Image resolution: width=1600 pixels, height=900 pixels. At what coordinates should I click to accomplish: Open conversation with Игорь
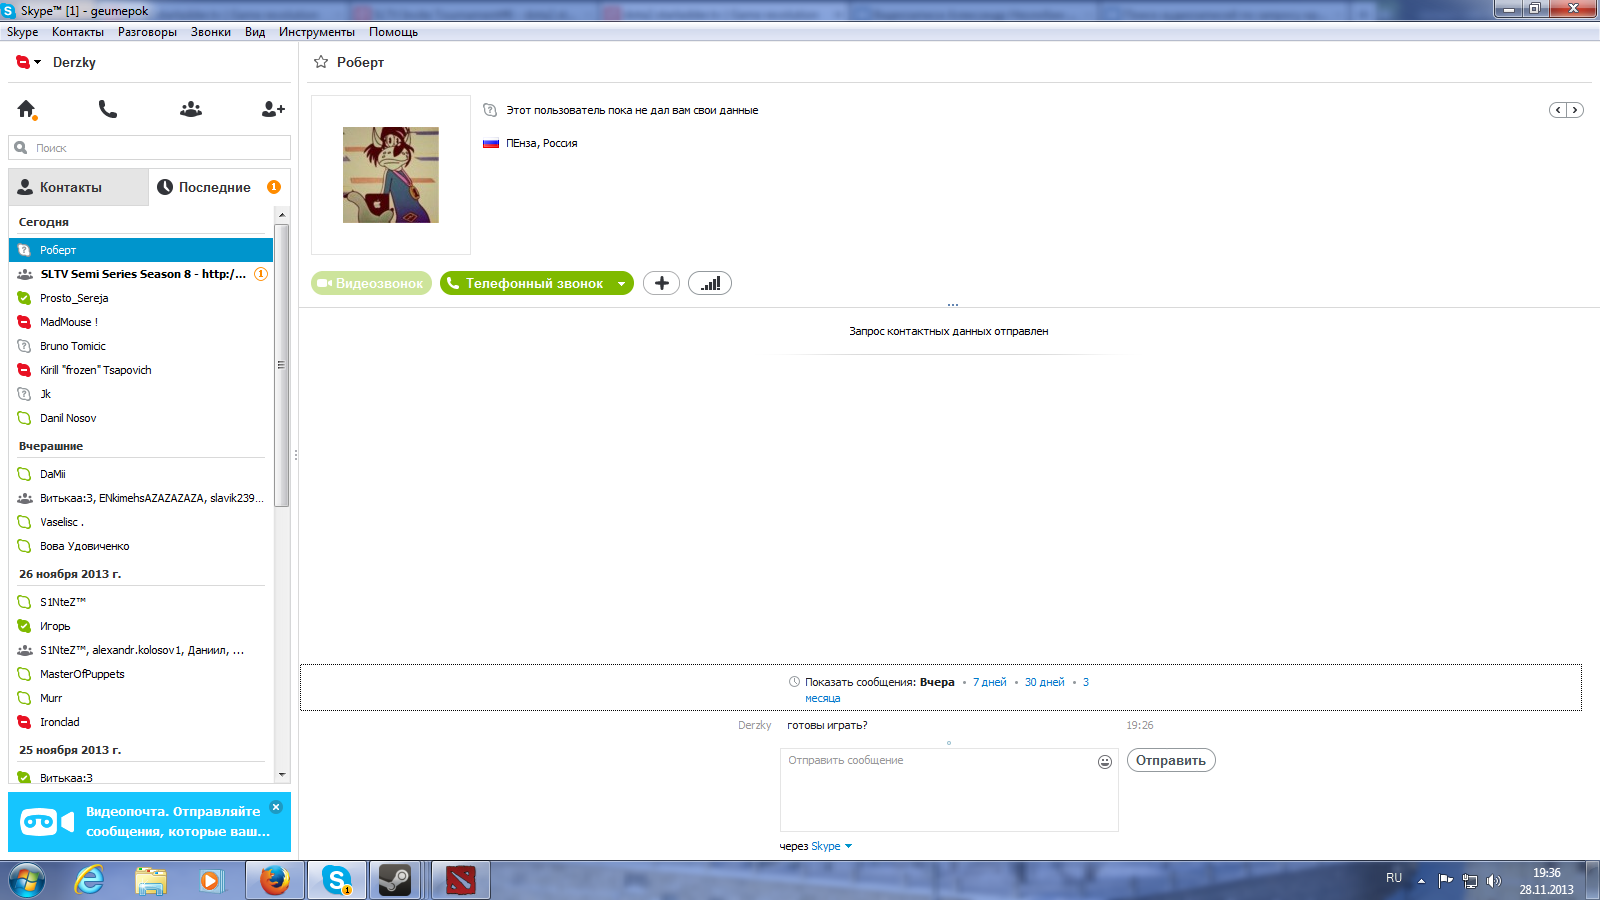click(141, 626)
